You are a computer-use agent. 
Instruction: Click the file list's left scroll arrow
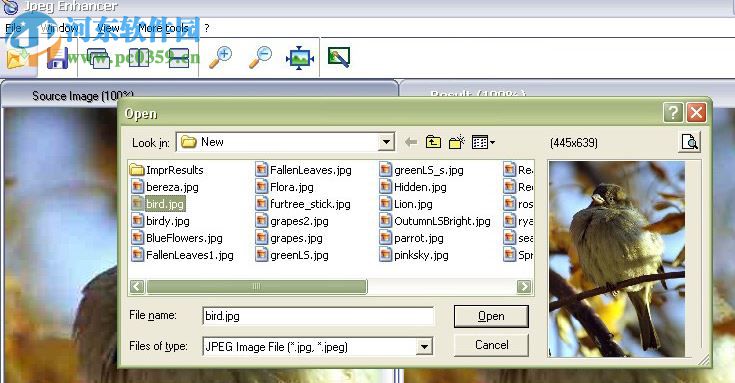click(137, 286)
